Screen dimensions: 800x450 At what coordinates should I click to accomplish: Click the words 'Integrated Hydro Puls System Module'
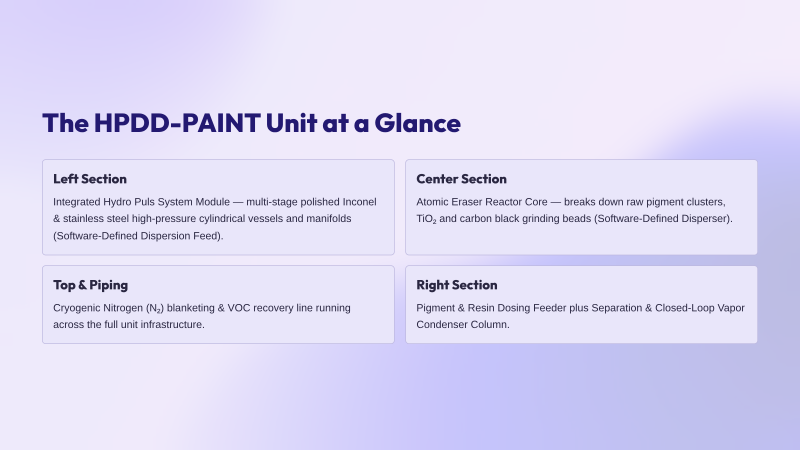pos(141,202)
